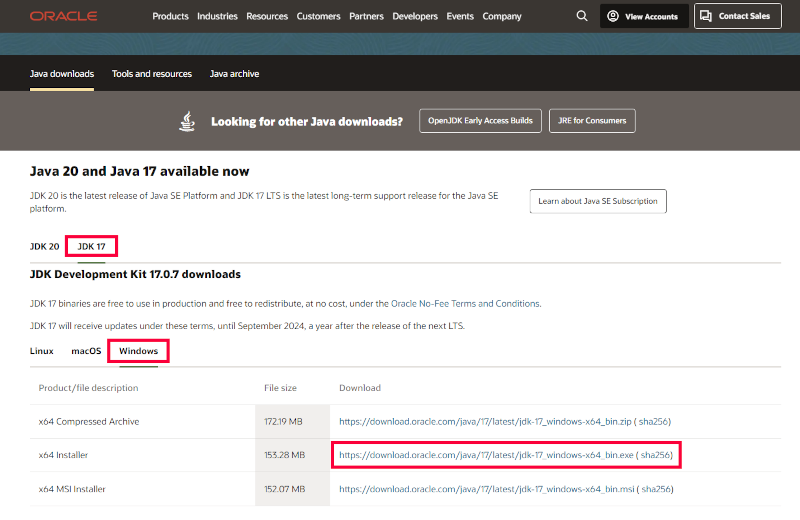Image resolution: width=800 pixels, height=520 pixels.
Task: Switch to the Java archive tab
Action: 234,74
